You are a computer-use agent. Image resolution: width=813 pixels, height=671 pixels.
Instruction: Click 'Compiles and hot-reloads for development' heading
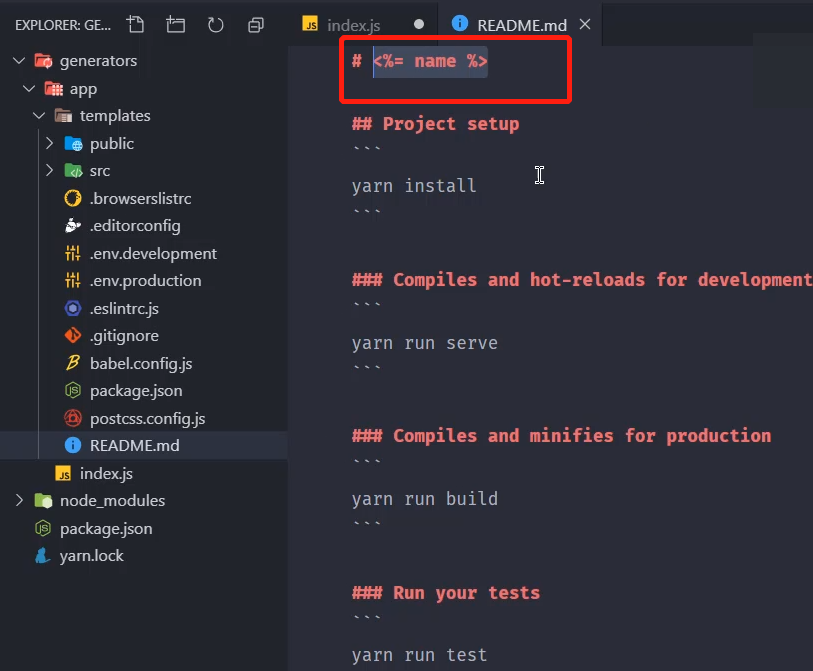point(602,280)
